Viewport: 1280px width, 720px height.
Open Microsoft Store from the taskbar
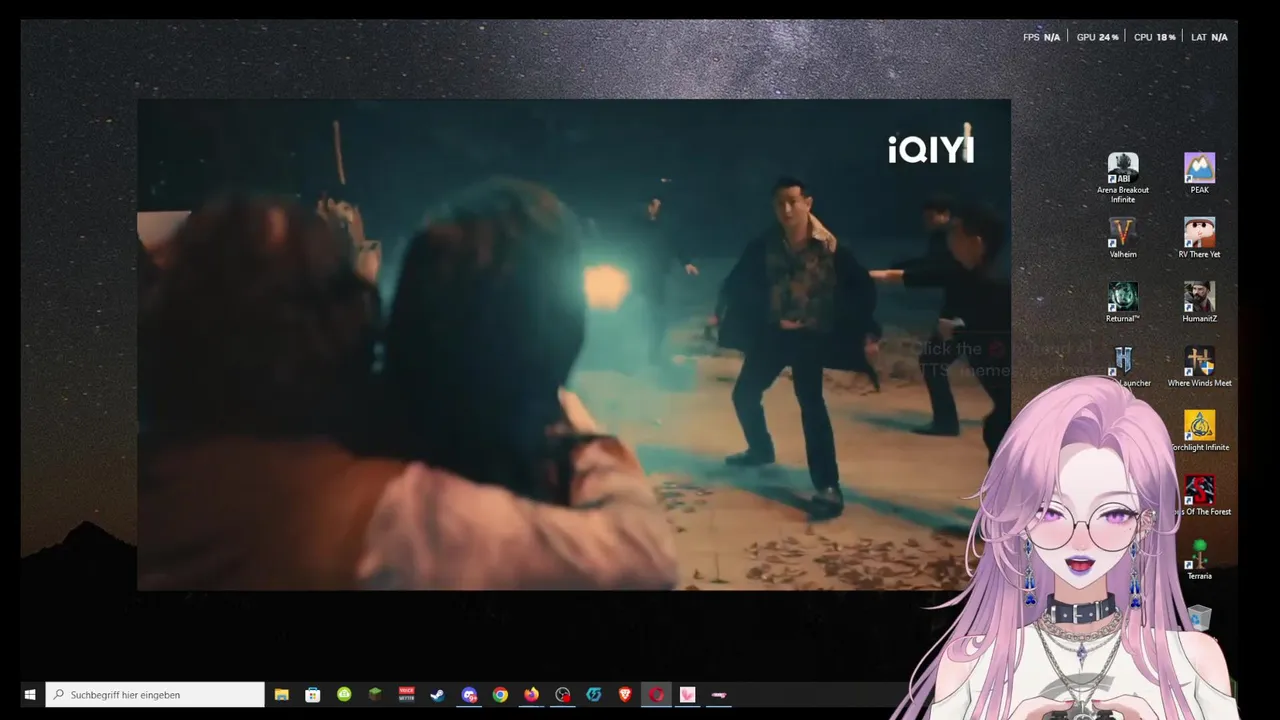point(313,695)
